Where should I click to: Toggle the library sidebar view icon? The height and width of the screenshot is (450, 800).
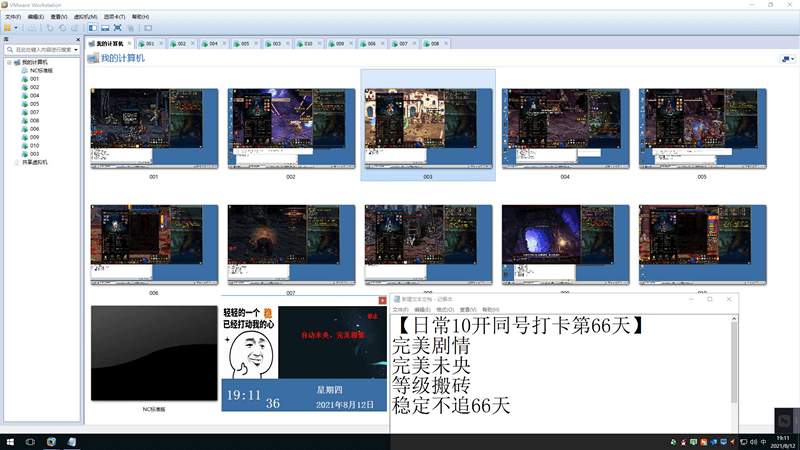tap(92, 28)
